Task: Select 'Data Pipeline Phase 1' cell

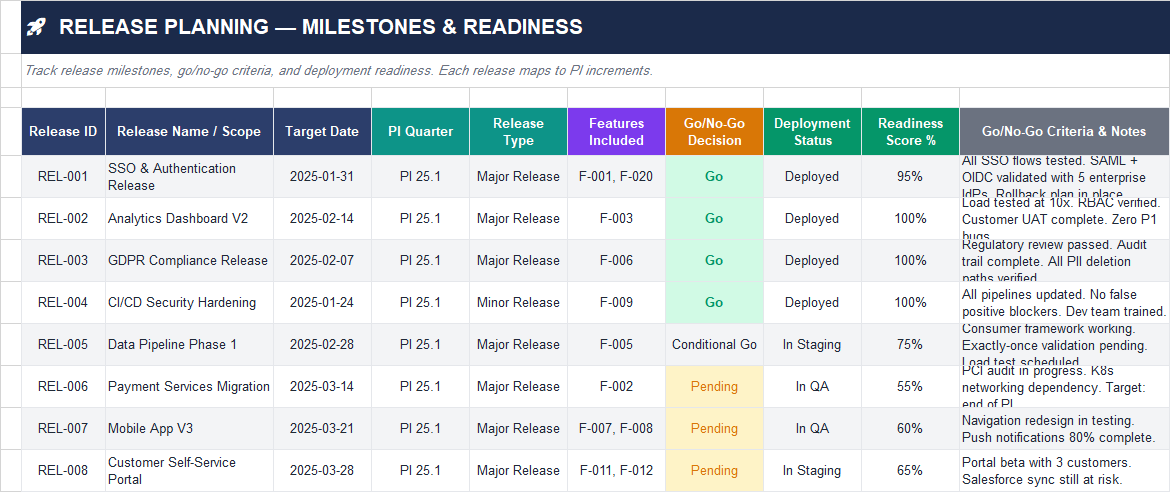Action: point(190,344)
